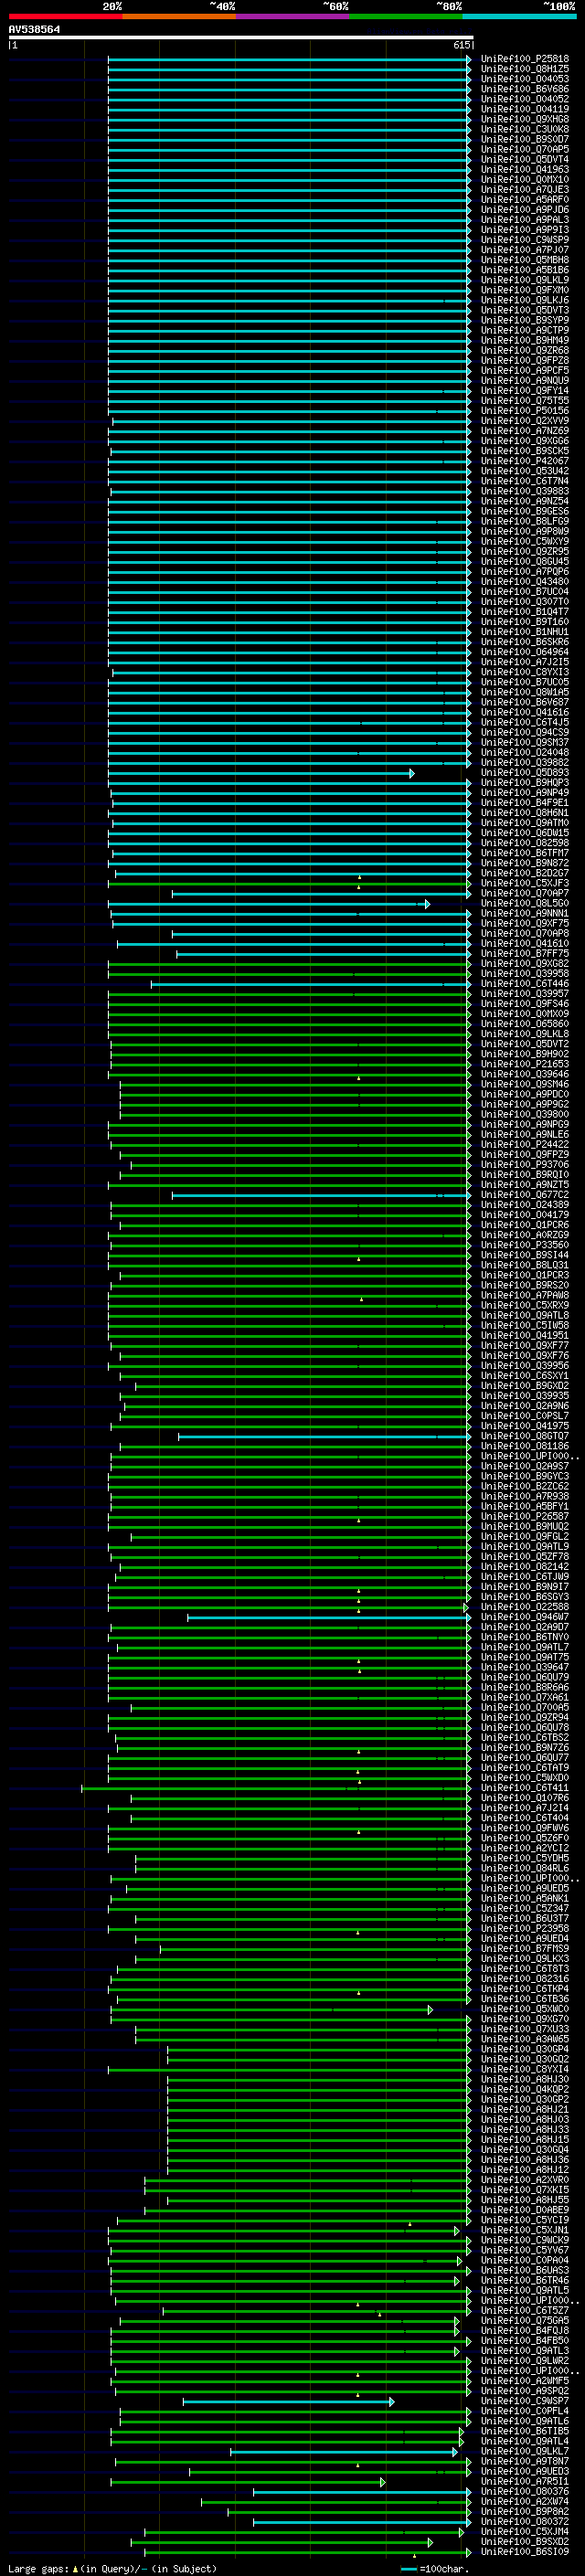This screenshot has height=2576, width=585.
Task: Click the cyan ~100% identity legend segment
Action: coord(519,16)
